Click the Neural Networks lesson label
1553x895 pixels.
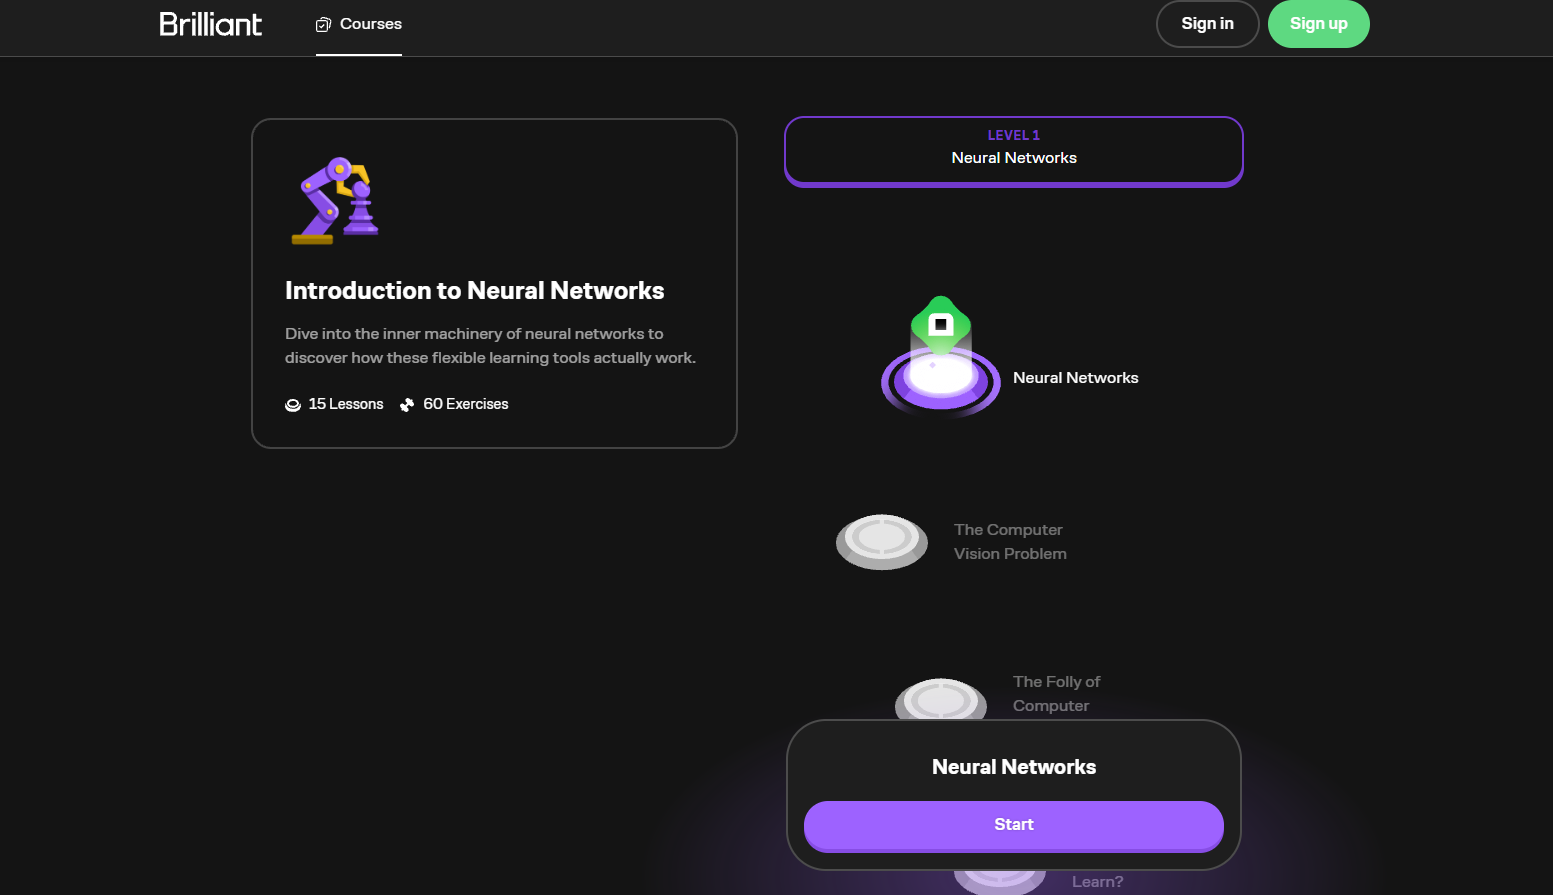(x=1075, y=378)
